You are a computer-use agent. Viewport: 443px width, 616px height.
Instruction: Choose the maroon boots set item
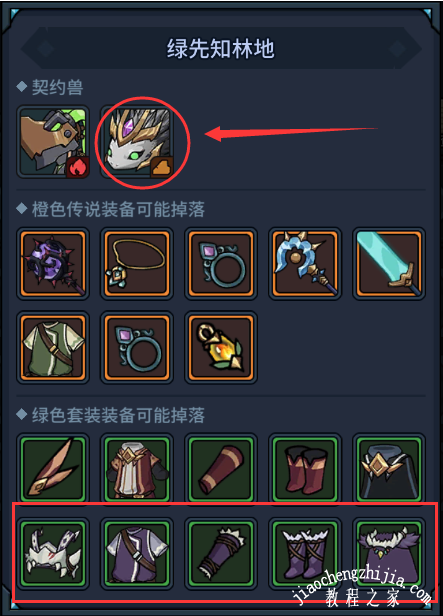pyautogui.click(x=305, y=469)
